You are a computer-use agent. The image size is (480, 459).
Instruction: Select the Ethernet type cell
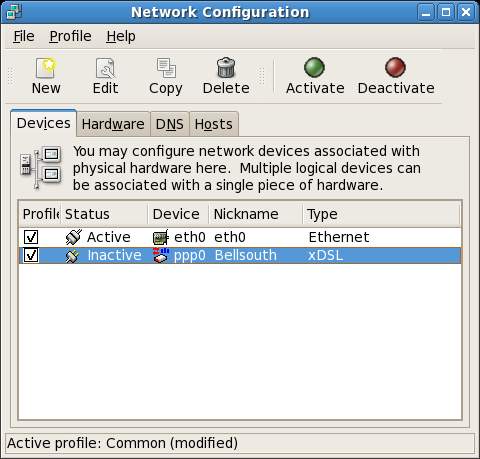[x=339, y=237]
